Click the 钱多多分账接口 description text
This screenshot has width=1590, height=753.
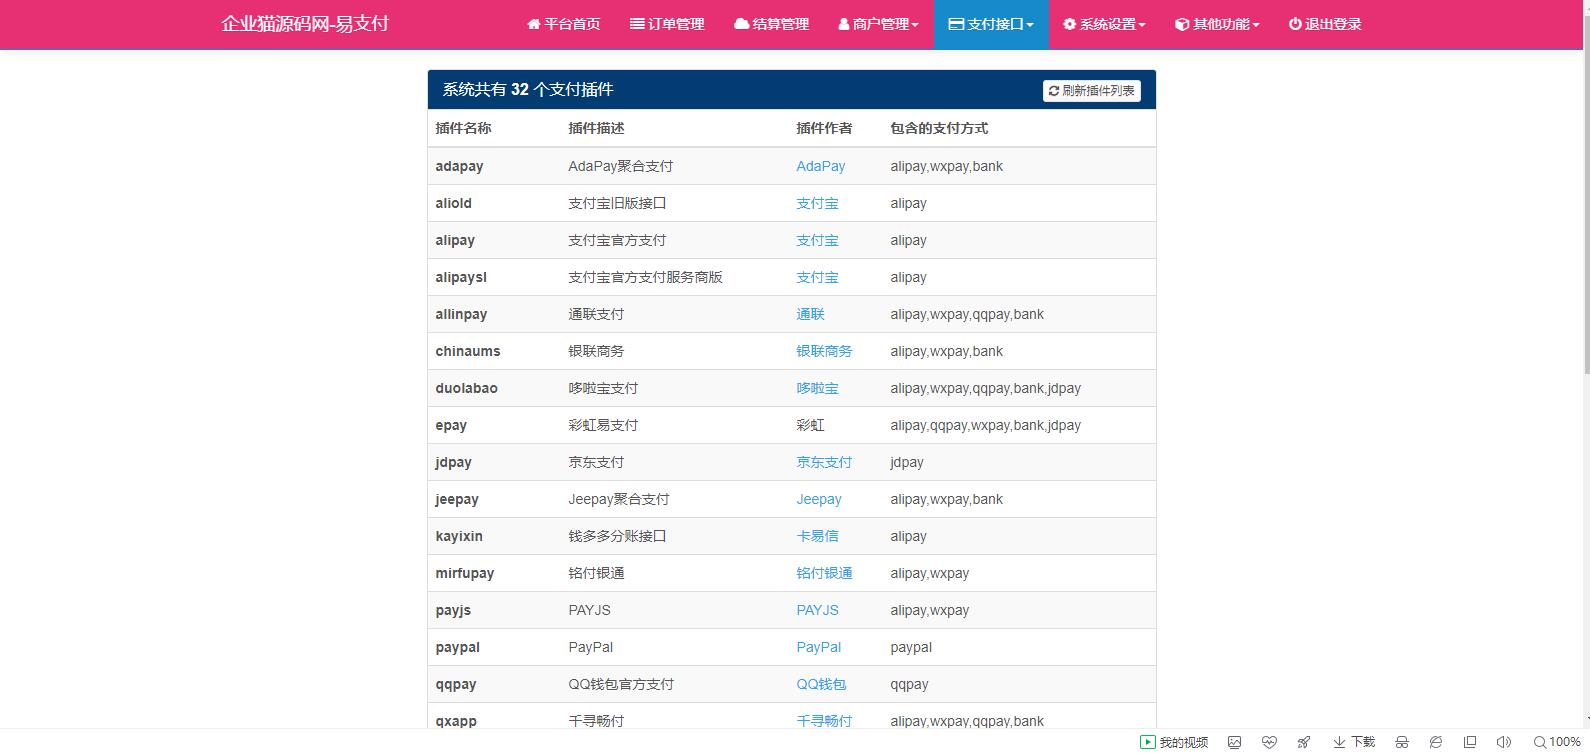tap(617, 536)
